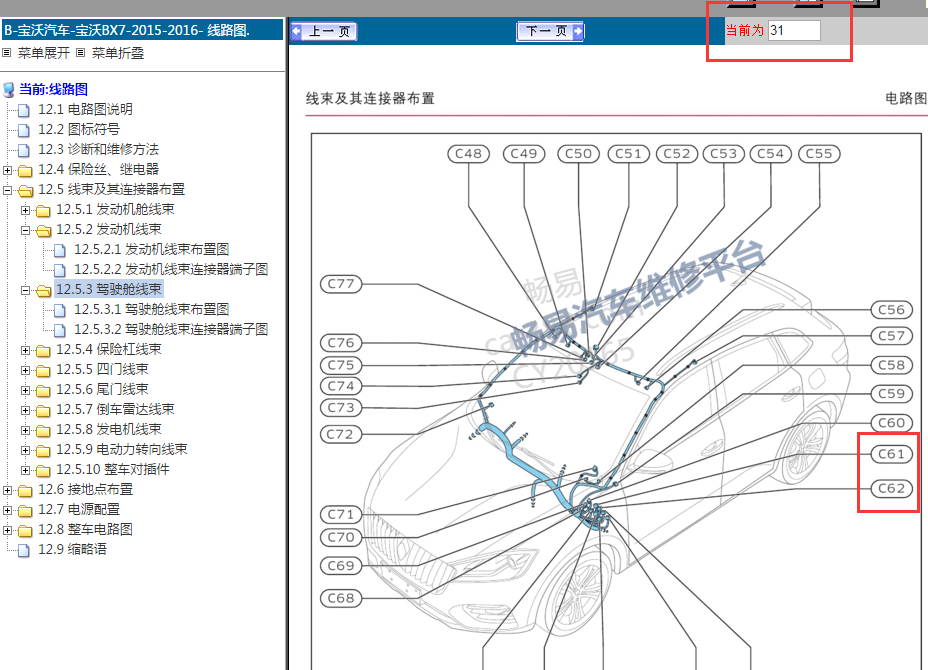The width and height of the screenshot is (928, 670).
Task: Open 12.5.2.1 发动机线束布置图
Action: tap(152, 250)
